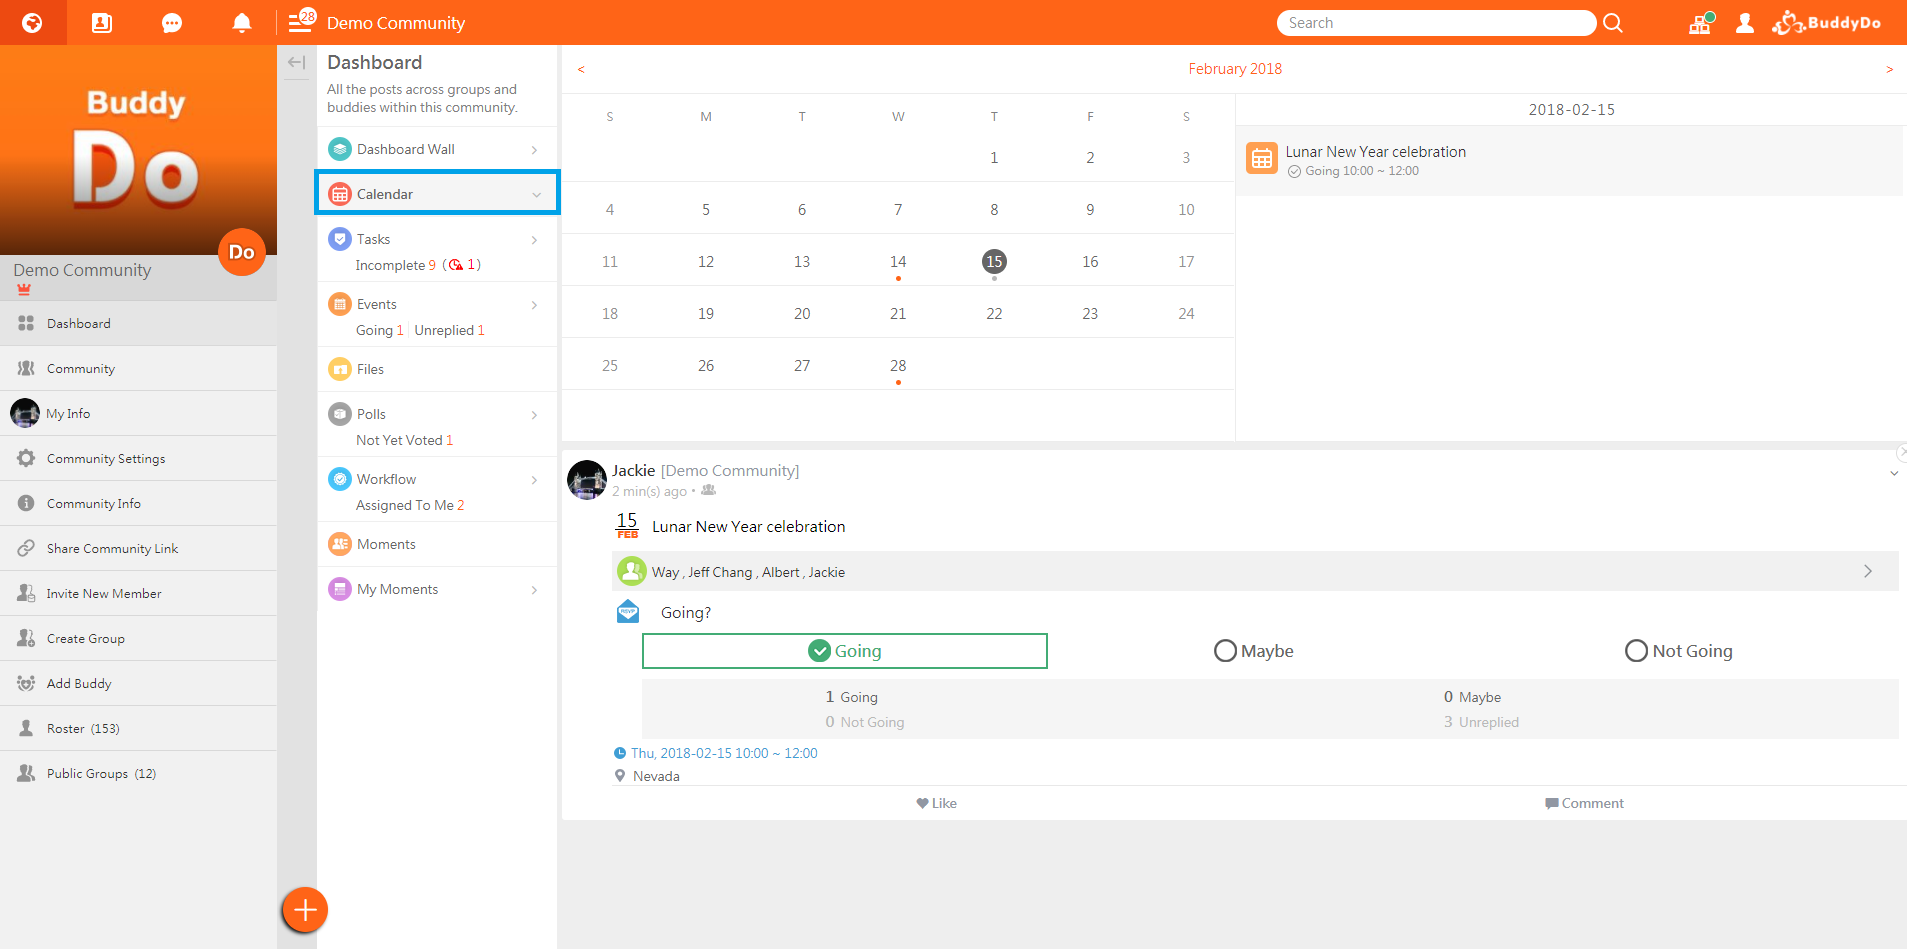This screenshot has width=1907, height=949.
Task: Open the menu list icon with 28 badge
Action: (302, 21)
